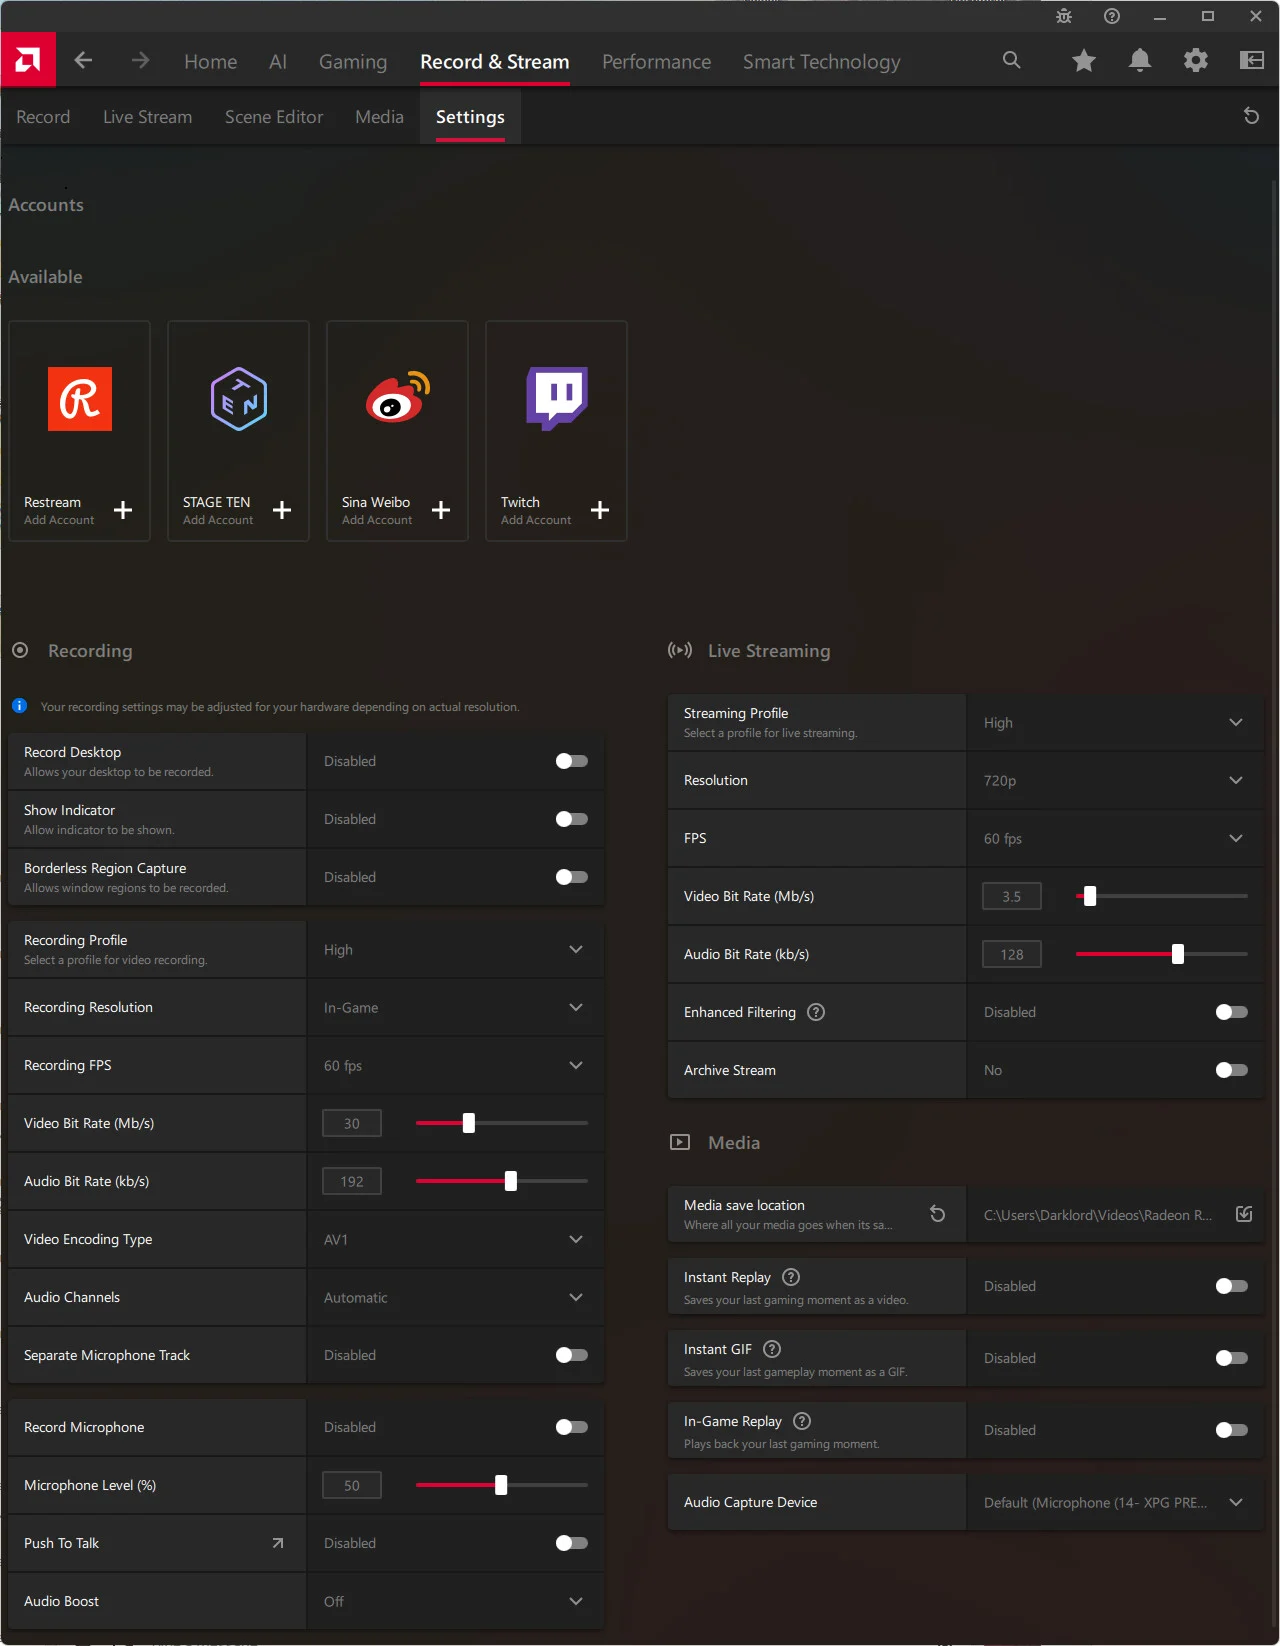Add a Restream account
Image resolution: width=1280 pixels, height=1646 pixels.
[122, 510]
